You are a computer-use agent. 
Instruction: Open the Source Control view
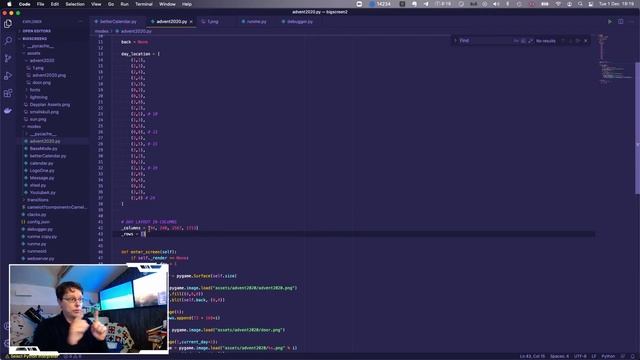(8, 58)
